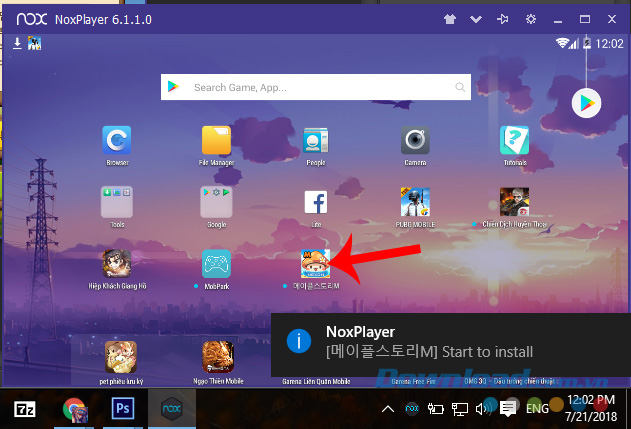
Task: Click the NoxPlayer install notification toast
Action: coord(451,344)
